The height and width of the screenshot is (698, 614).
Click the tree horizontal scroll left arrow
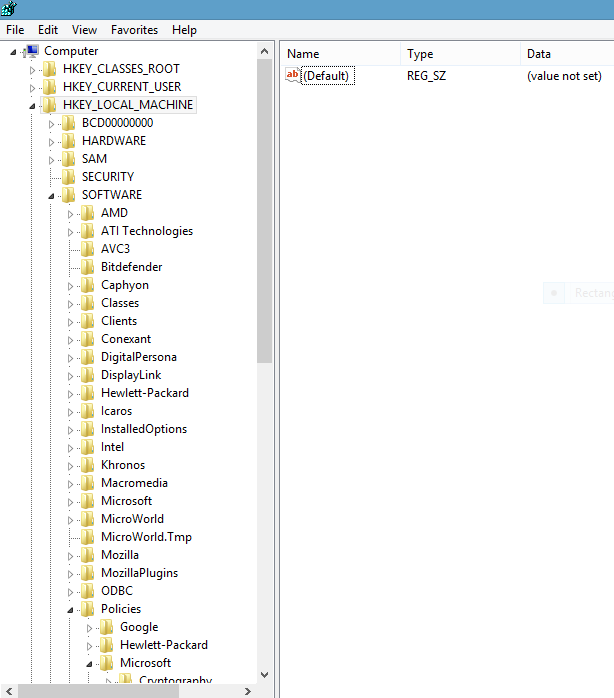9,691
